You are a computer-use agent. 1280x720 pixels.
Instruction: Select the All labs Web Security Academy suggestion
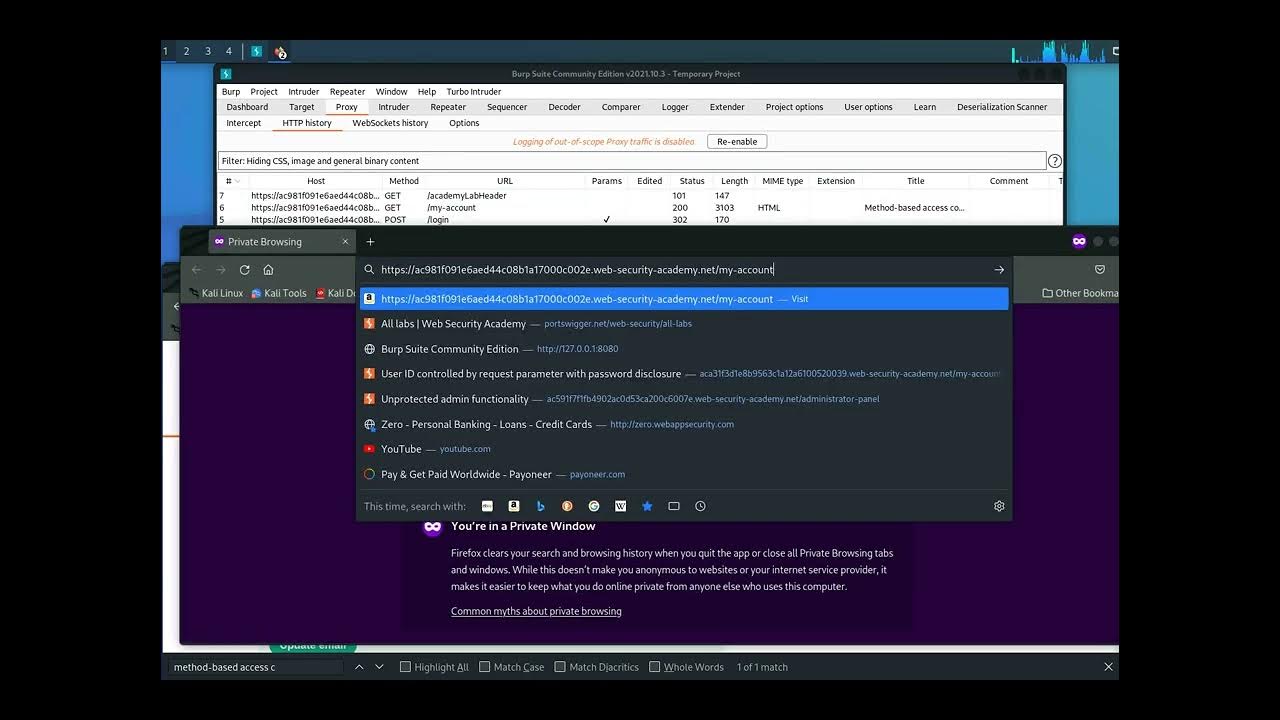click(684, 324)
